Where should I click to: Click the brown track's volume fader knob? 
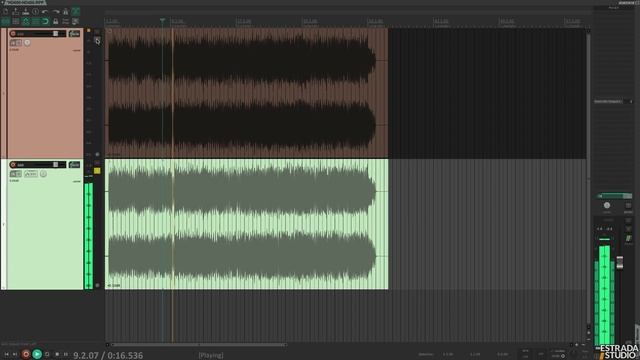click(x=56, y=33)
